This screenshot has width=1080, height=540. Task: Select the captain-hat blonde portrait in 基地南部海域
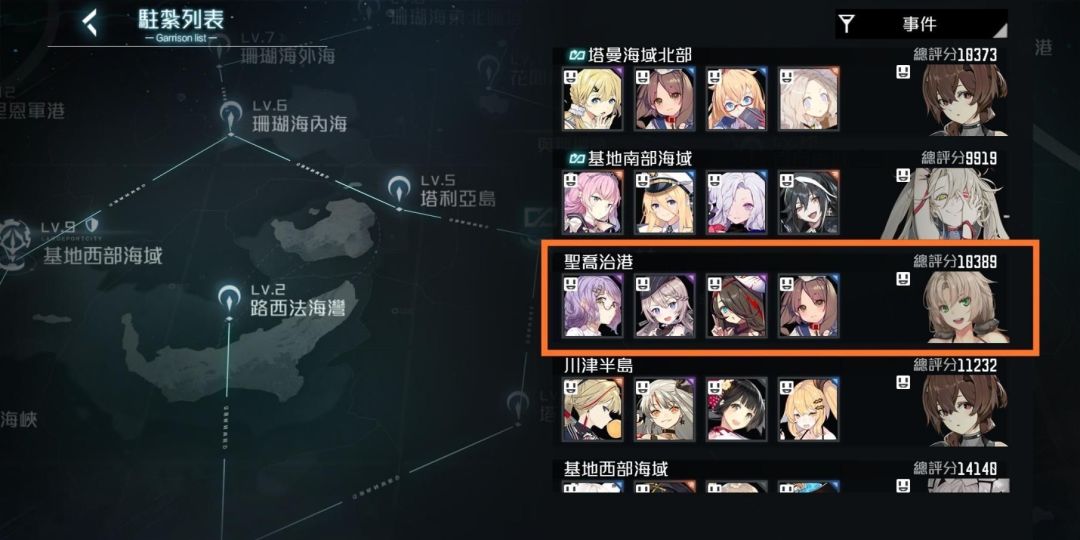(664, 202)
